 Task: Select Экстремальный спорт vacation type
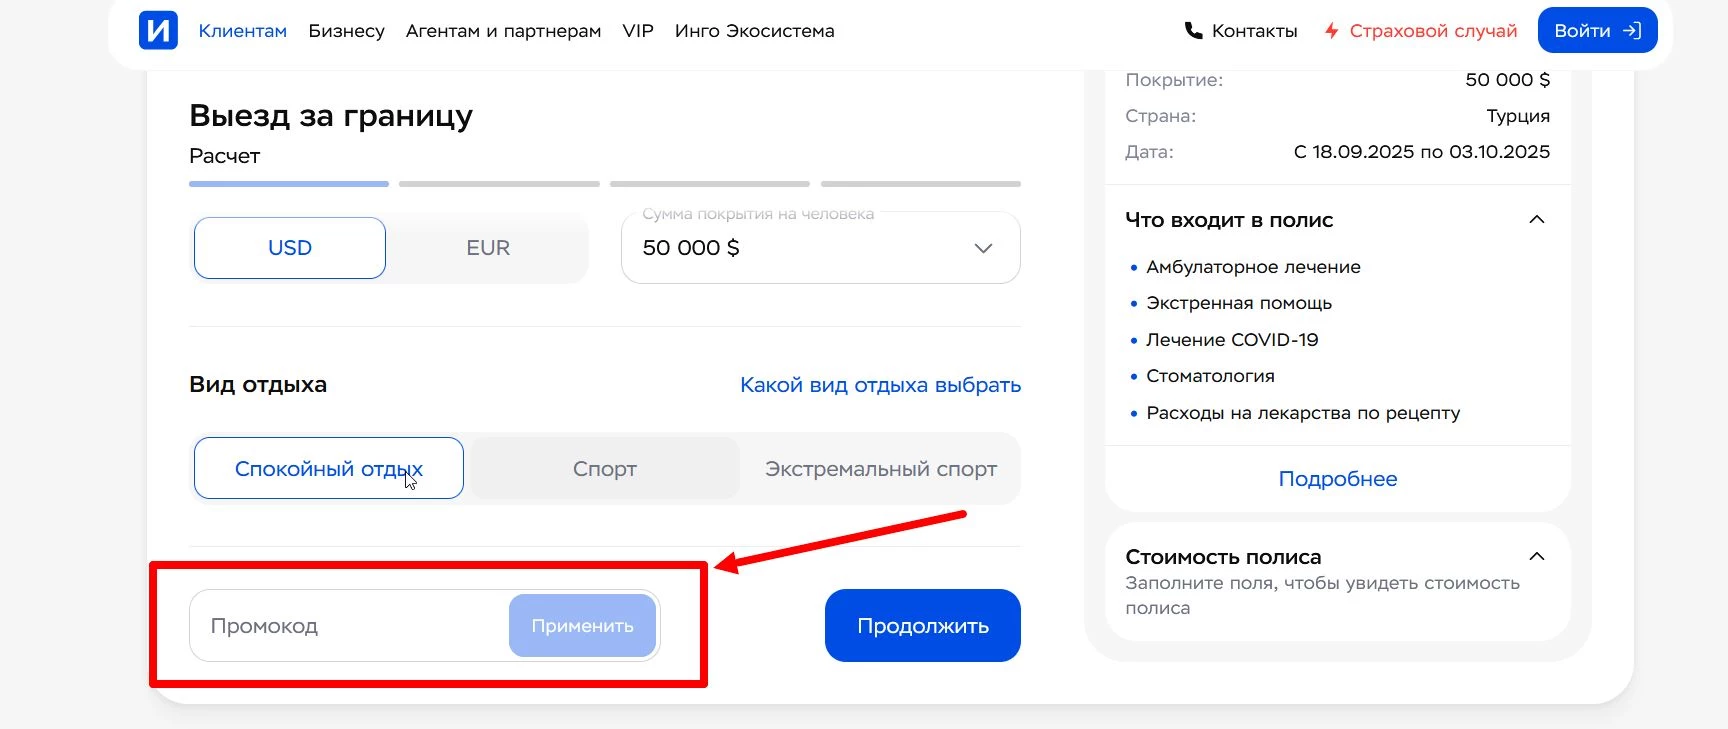(879, 468)
